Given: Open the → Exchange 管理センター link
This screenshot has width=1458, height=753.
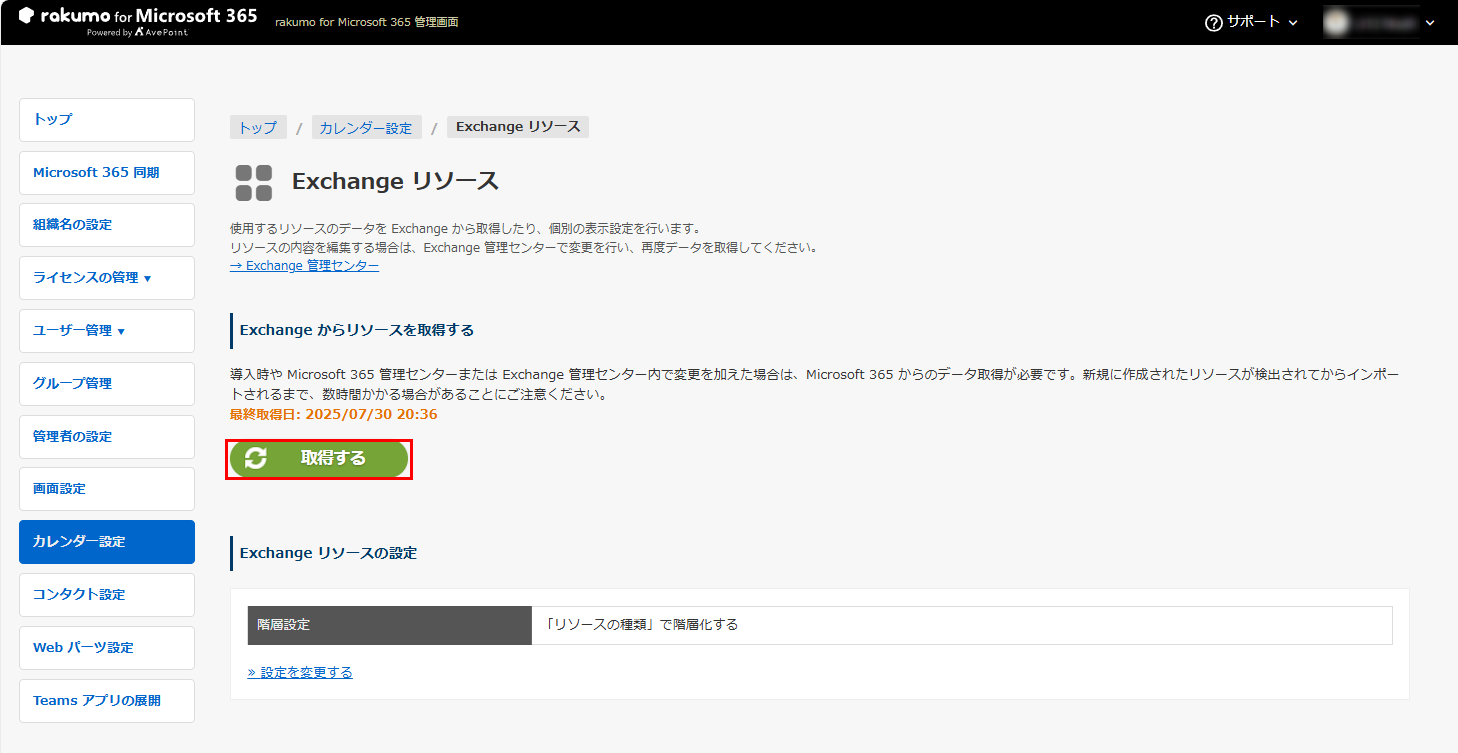Looking at the screenshot, I should [x=304, y=266].
